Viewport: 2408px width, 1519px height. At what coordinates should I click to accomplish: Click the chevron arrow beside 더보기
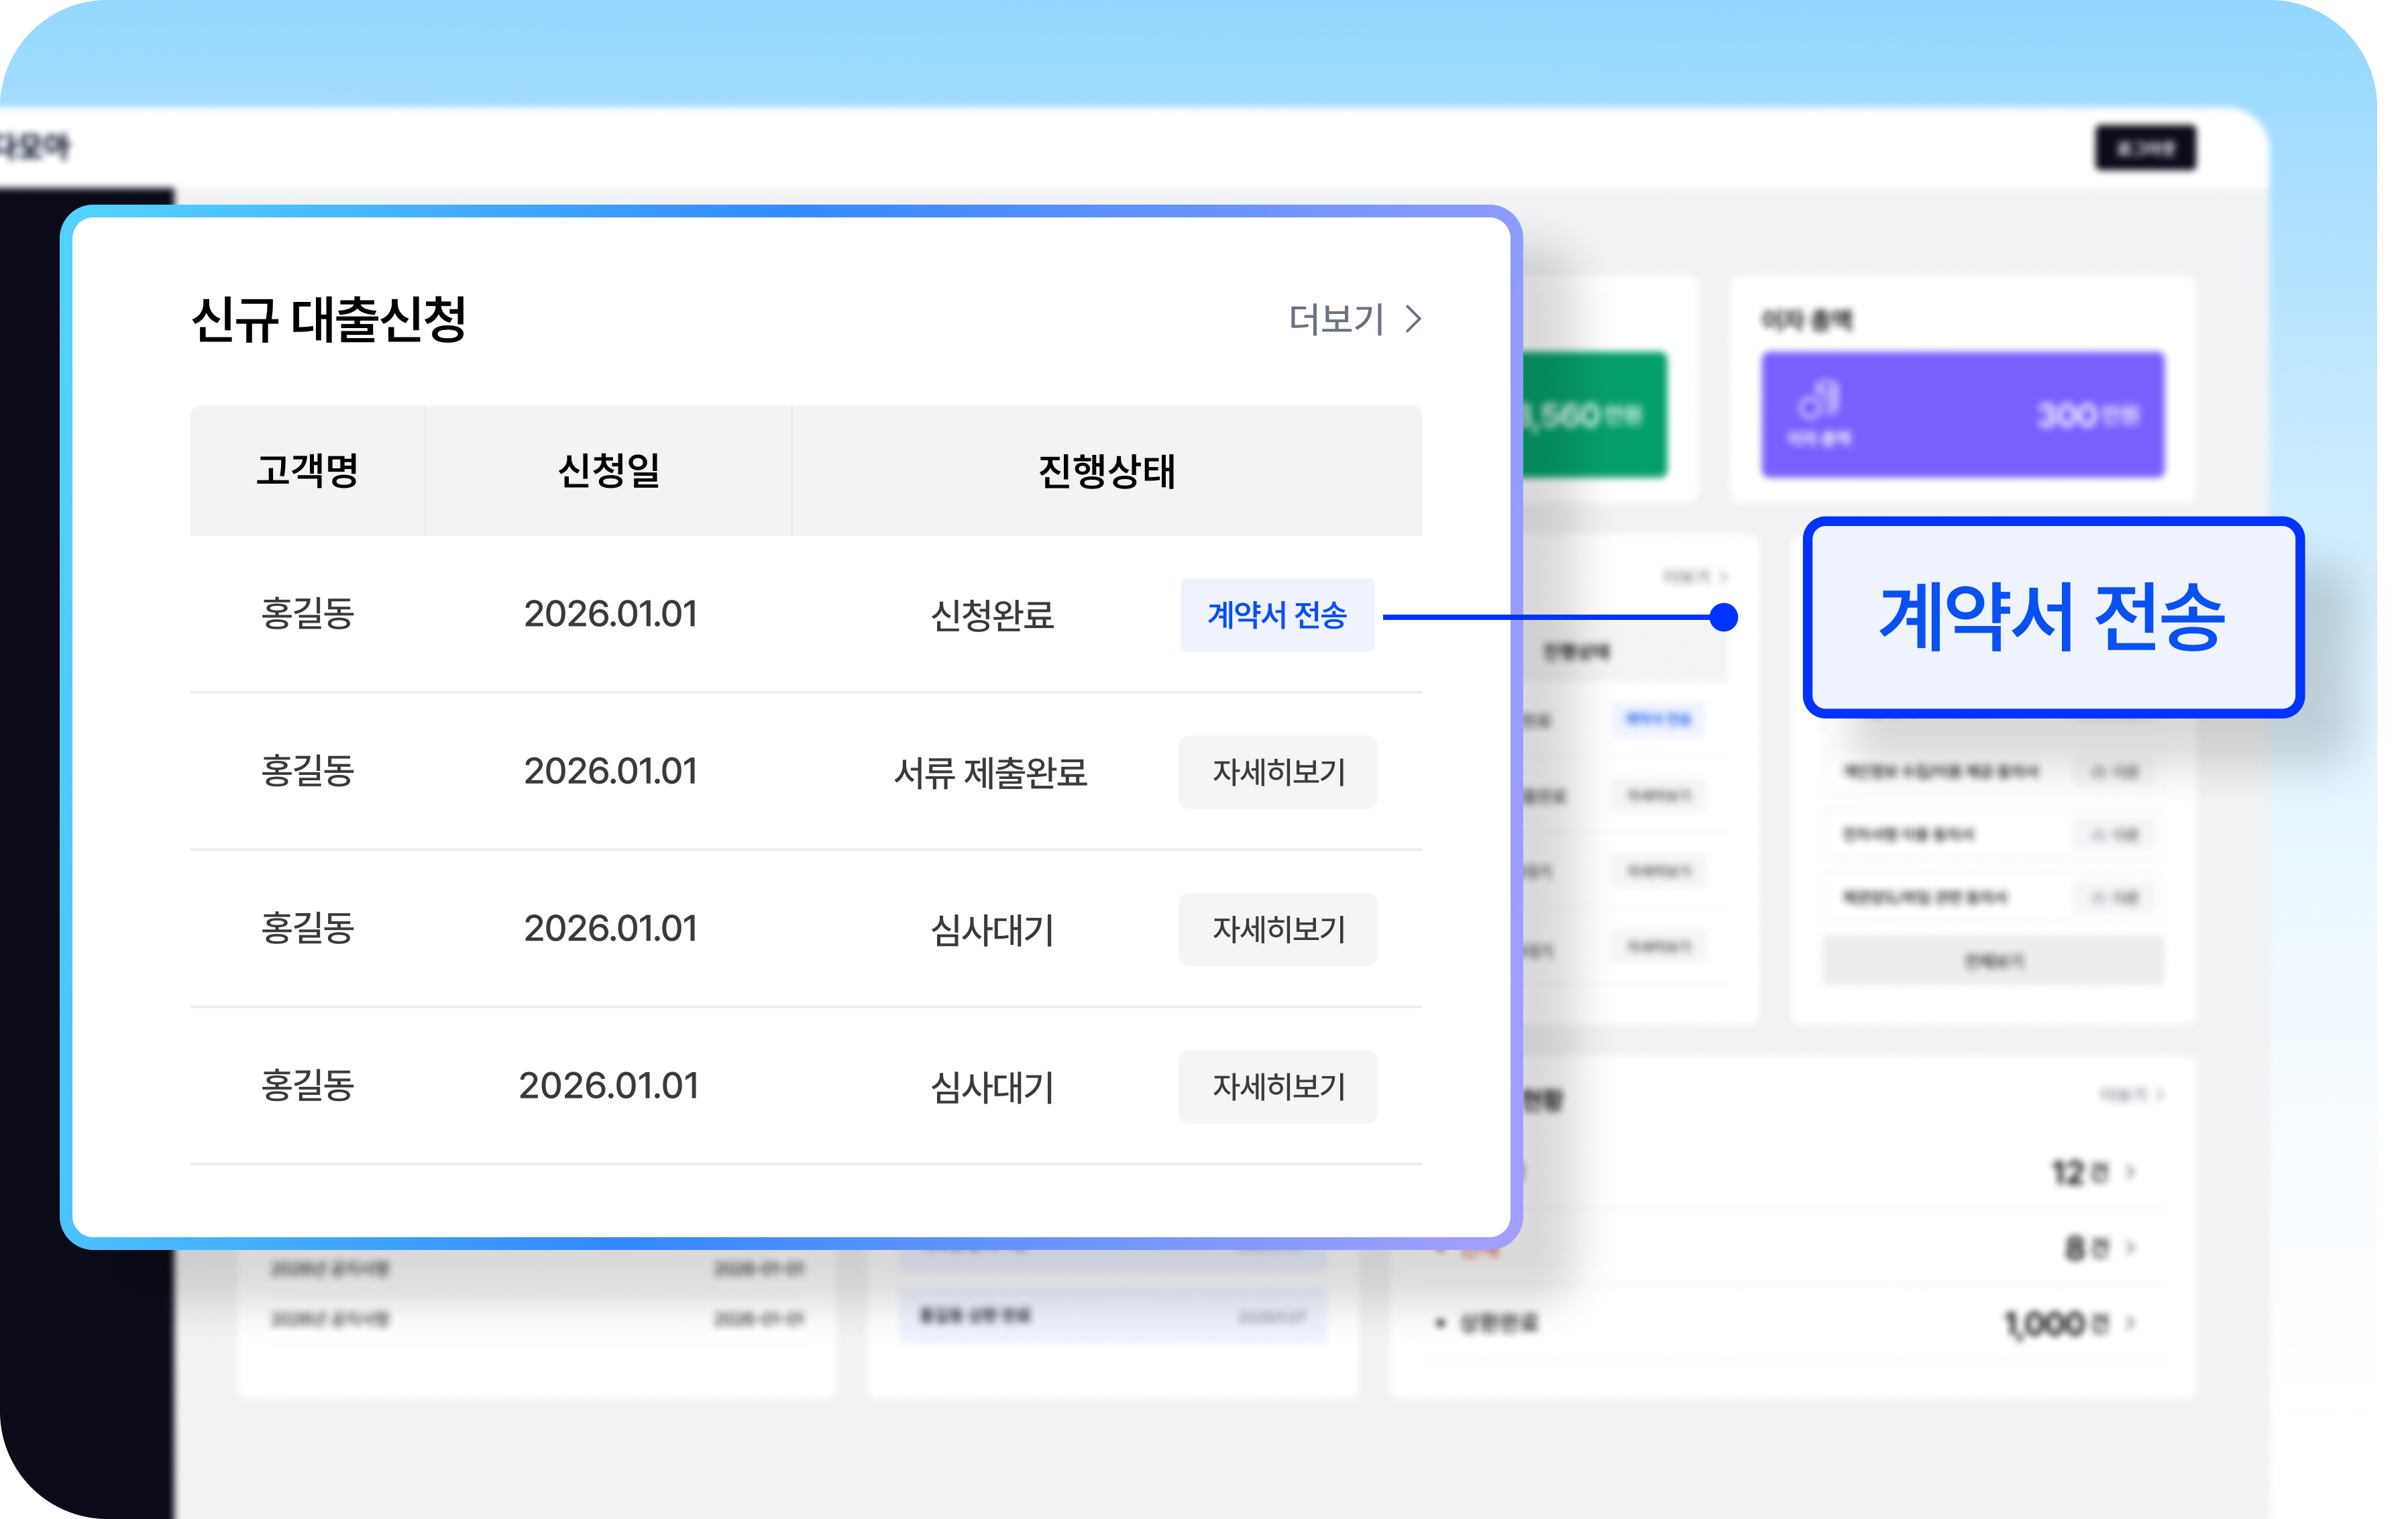coord(1413,319)
